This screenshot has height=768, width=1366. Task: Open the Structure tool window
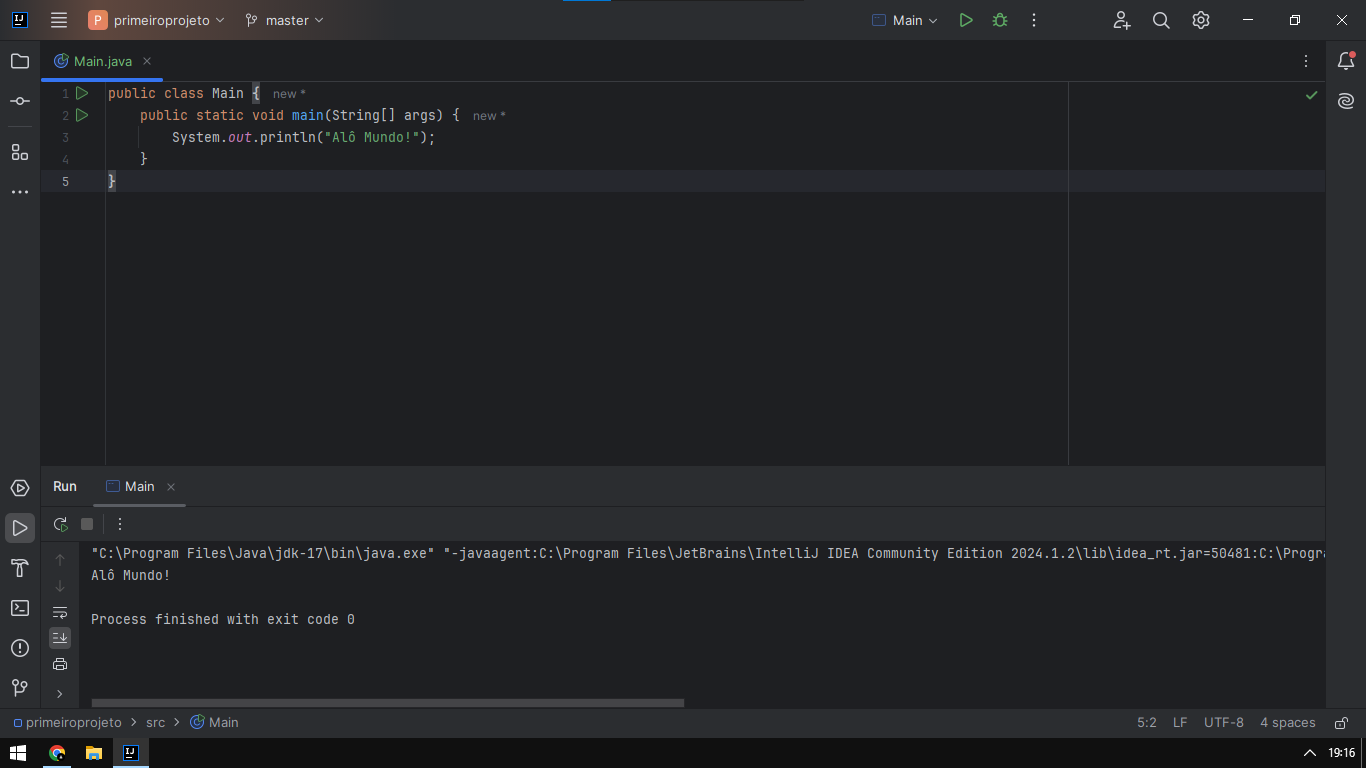tap(20, 152)
